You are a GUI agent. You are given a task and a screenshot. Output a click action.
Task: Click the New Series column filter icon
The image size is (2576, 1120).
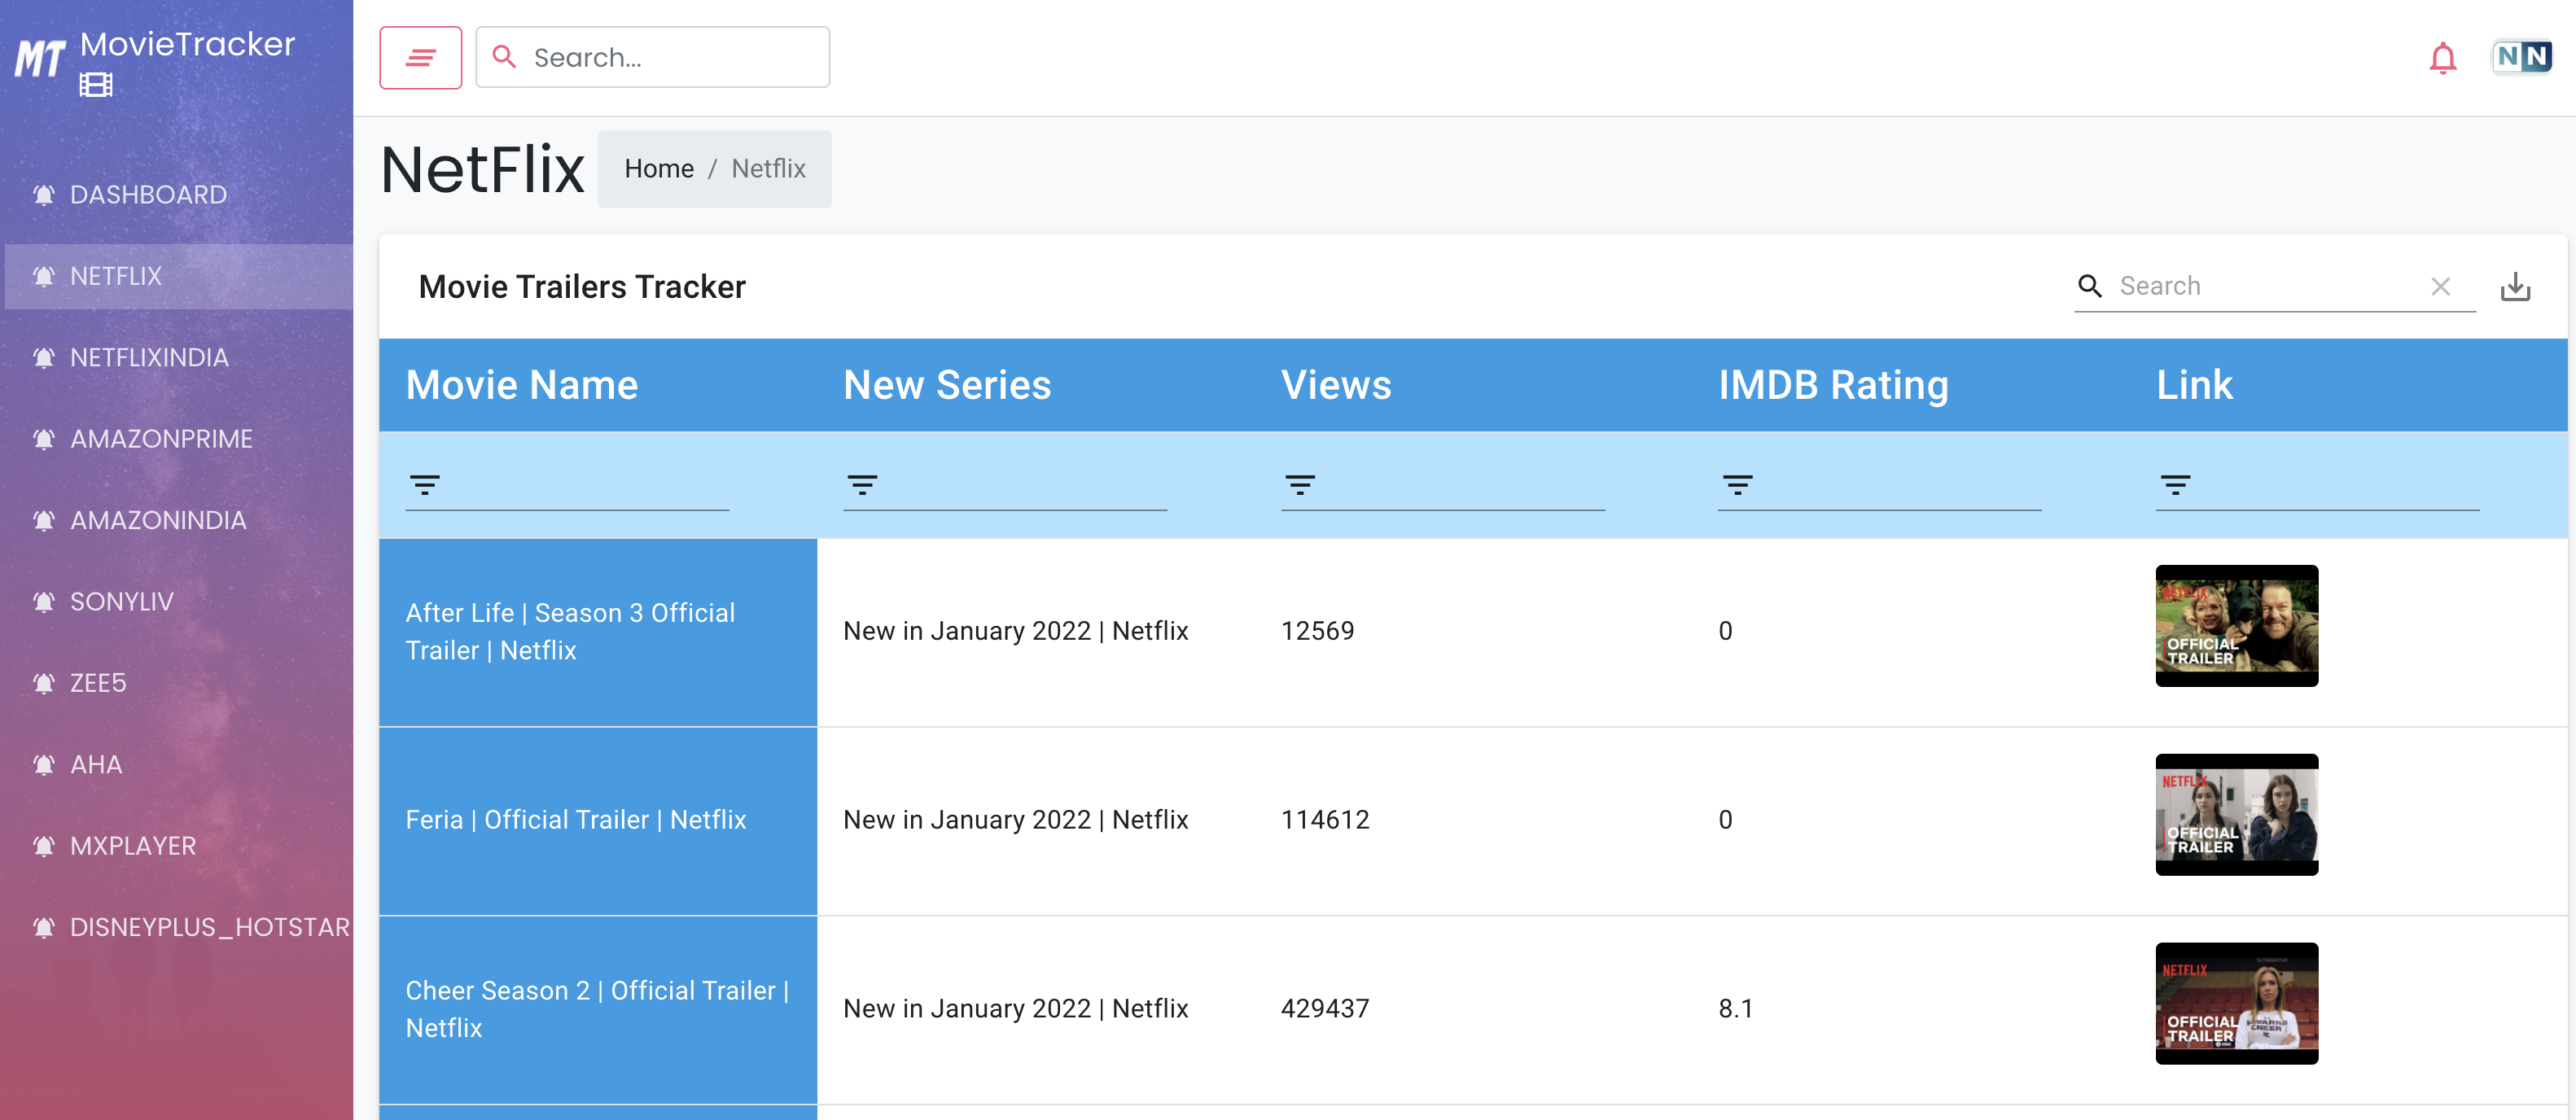(x=862, y=485)
